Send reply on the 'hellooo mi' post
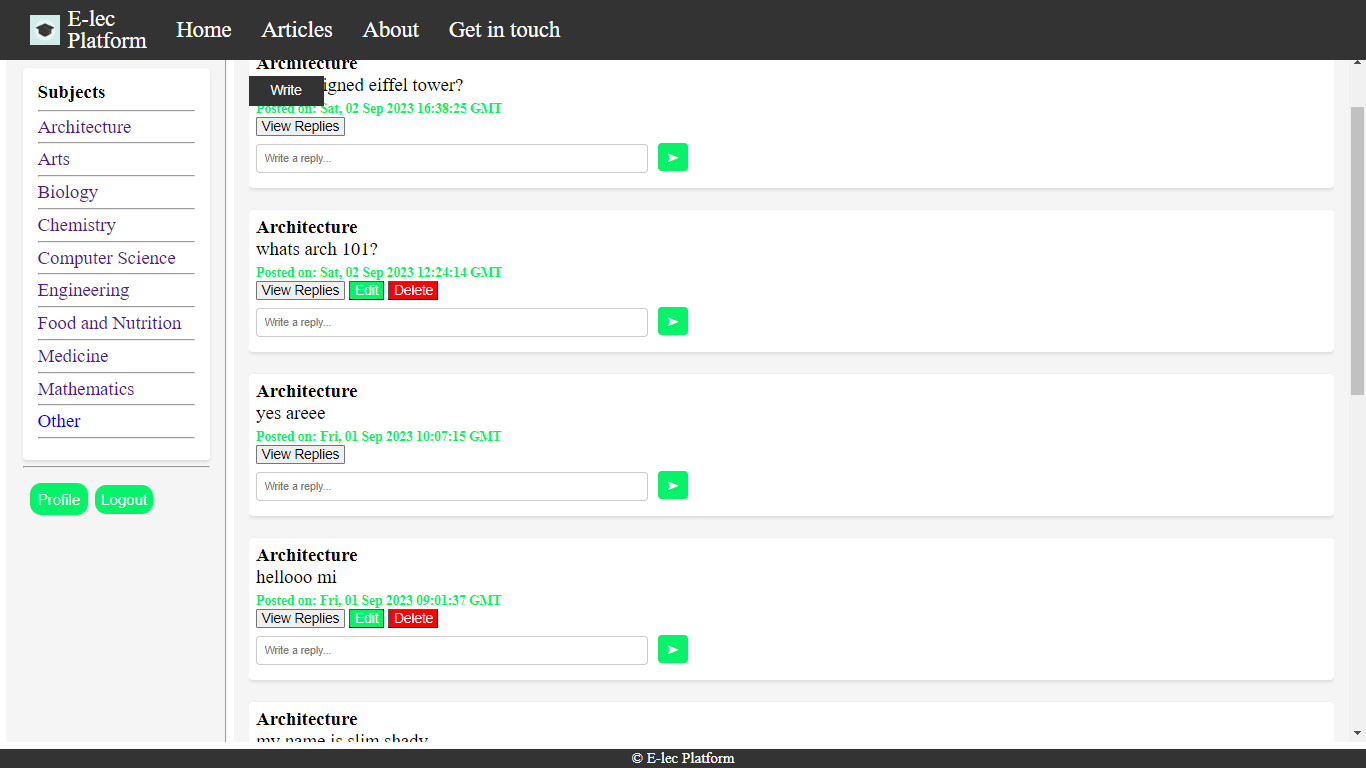1366x768 pixels. pyautogui.click(x=672, y=649)
